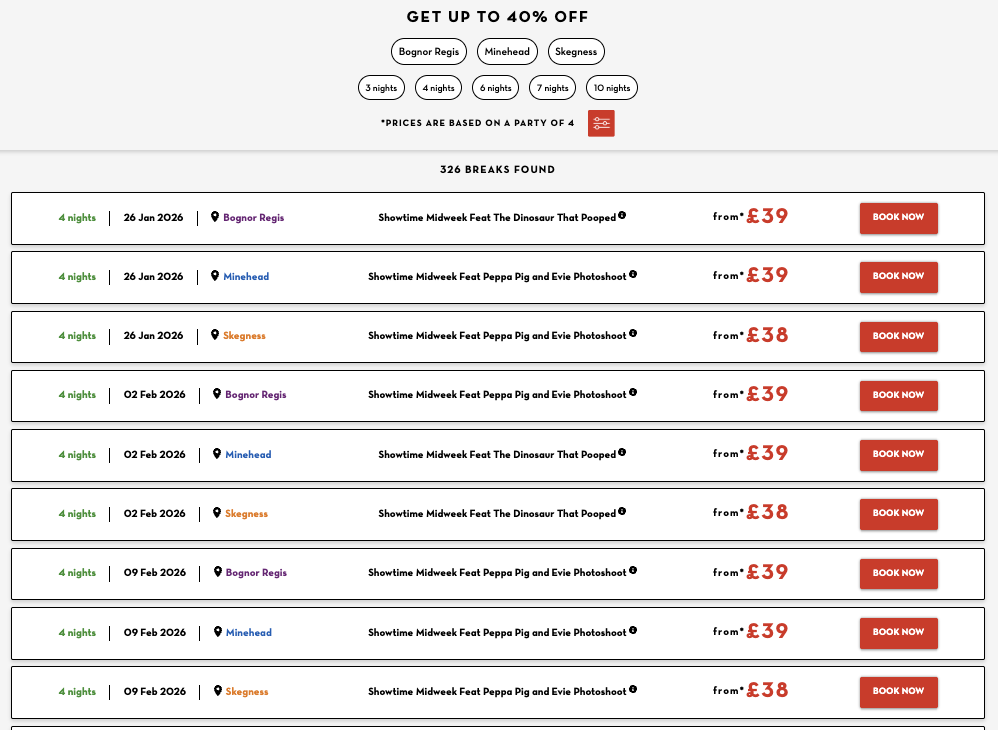Filter breaks by 7 nights
The width and height of the screenshot is (998, 730).
click(553, 88)
